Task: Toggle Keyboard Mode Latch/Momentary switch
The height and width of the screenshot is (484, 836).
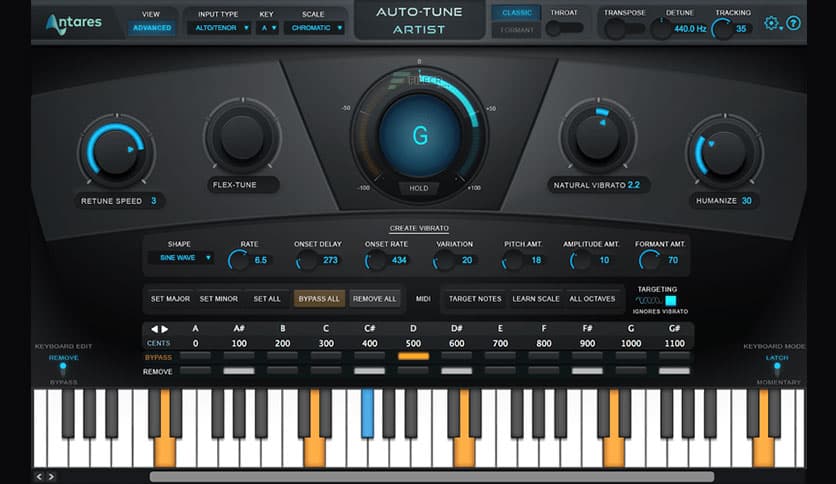Action: click(777, 369)
